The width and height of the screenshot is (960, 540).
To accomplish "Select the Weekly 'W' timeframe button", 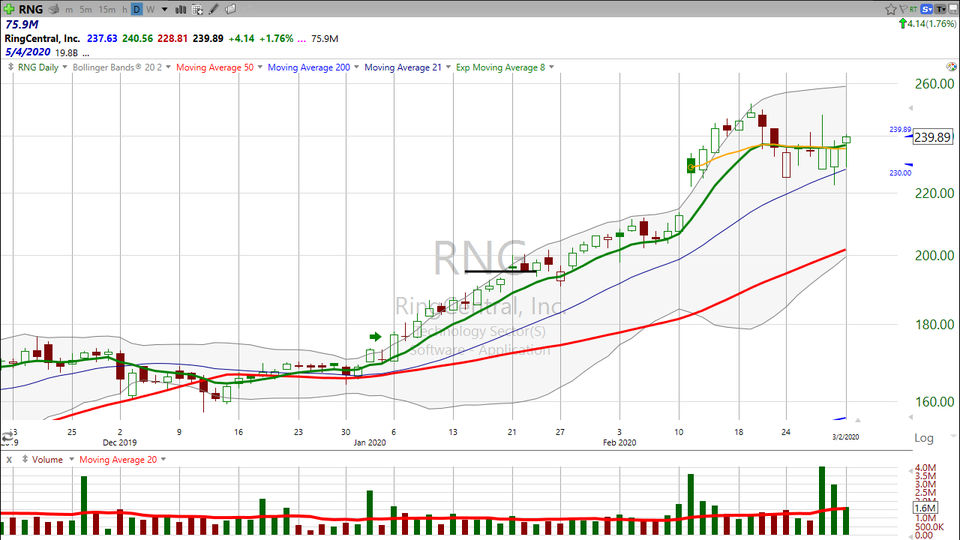I will (x=150, y=10).
